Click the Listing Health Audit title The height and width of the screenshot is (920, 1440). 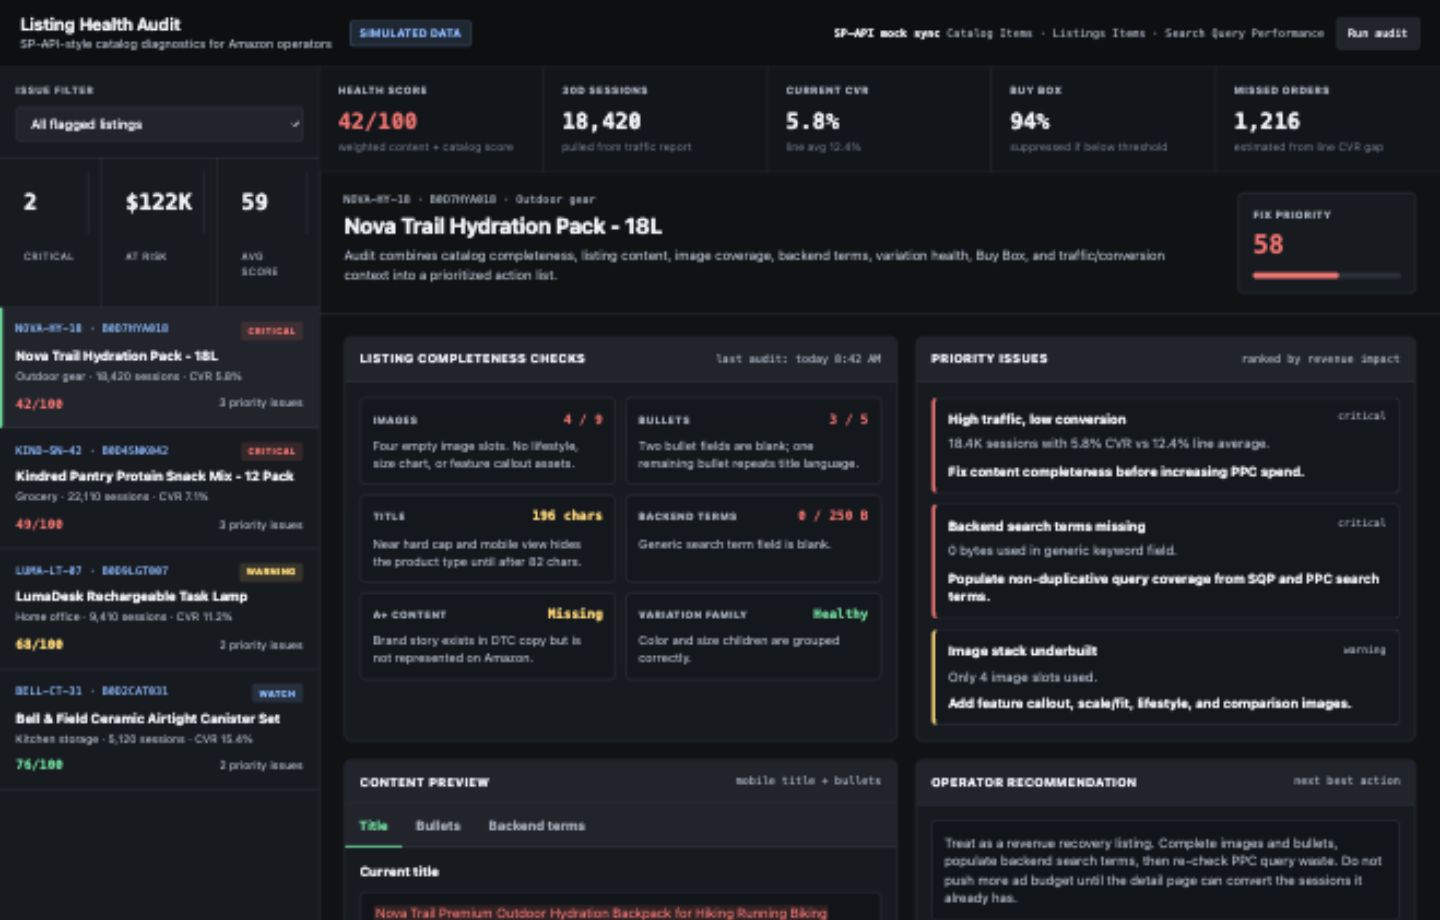pos(100,24)
